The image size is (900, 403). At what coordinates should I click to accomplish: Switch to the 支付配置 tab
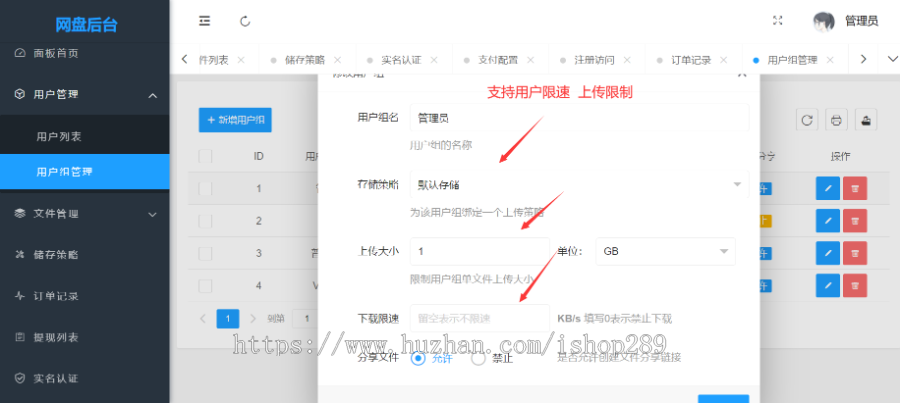pos(498,60)
